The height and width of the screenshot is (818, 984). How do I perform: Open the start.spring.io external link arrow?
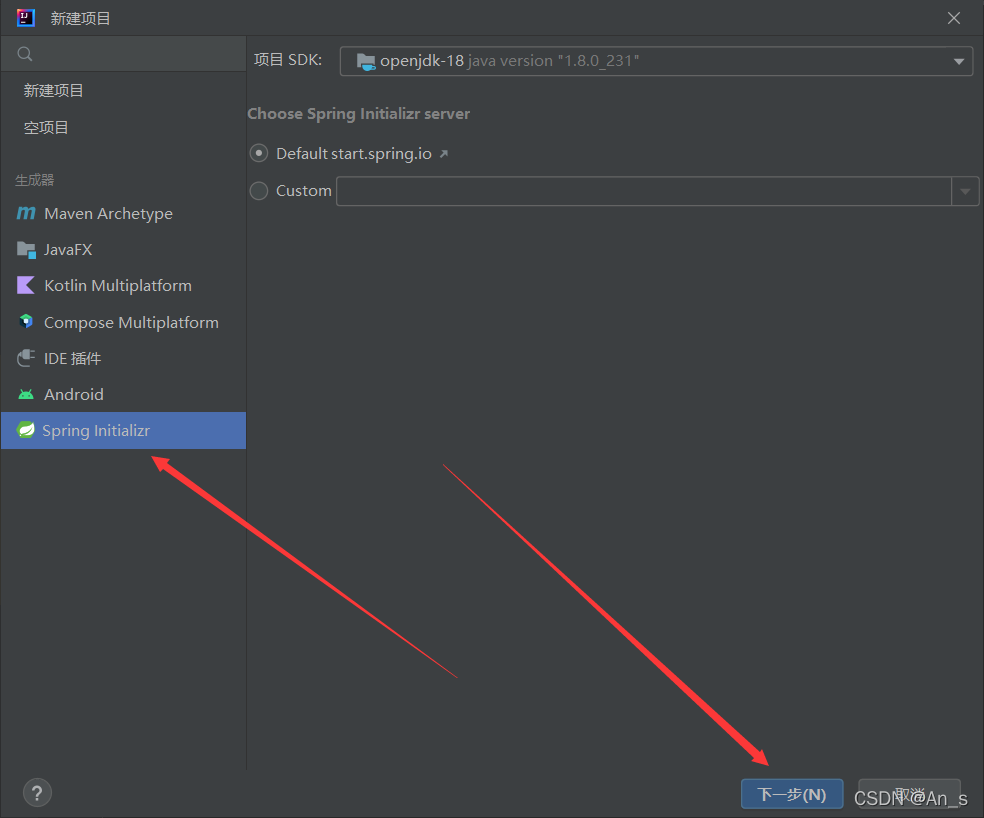pos(444,154)
